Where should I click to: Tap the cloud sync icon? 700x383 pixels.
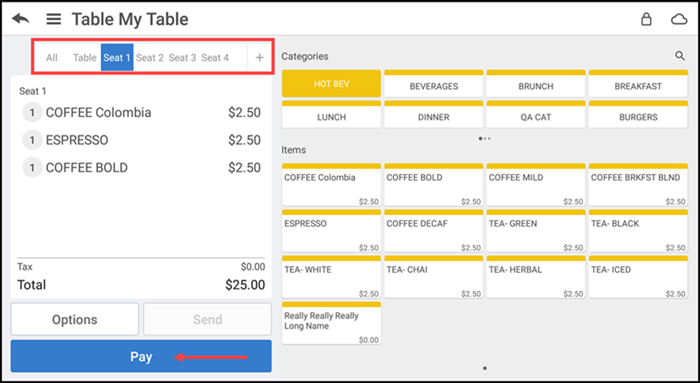679,19
